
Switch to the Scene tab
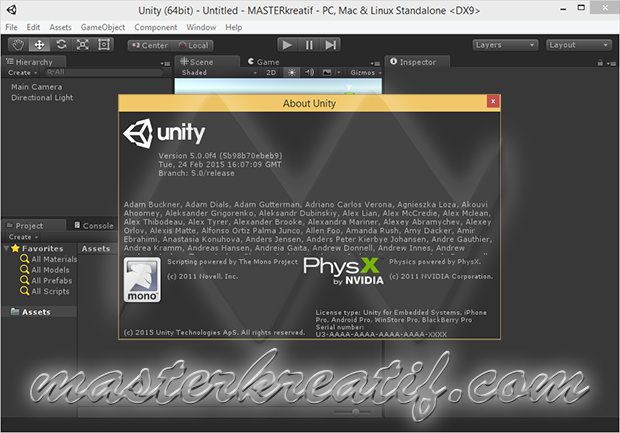point(207,62)
